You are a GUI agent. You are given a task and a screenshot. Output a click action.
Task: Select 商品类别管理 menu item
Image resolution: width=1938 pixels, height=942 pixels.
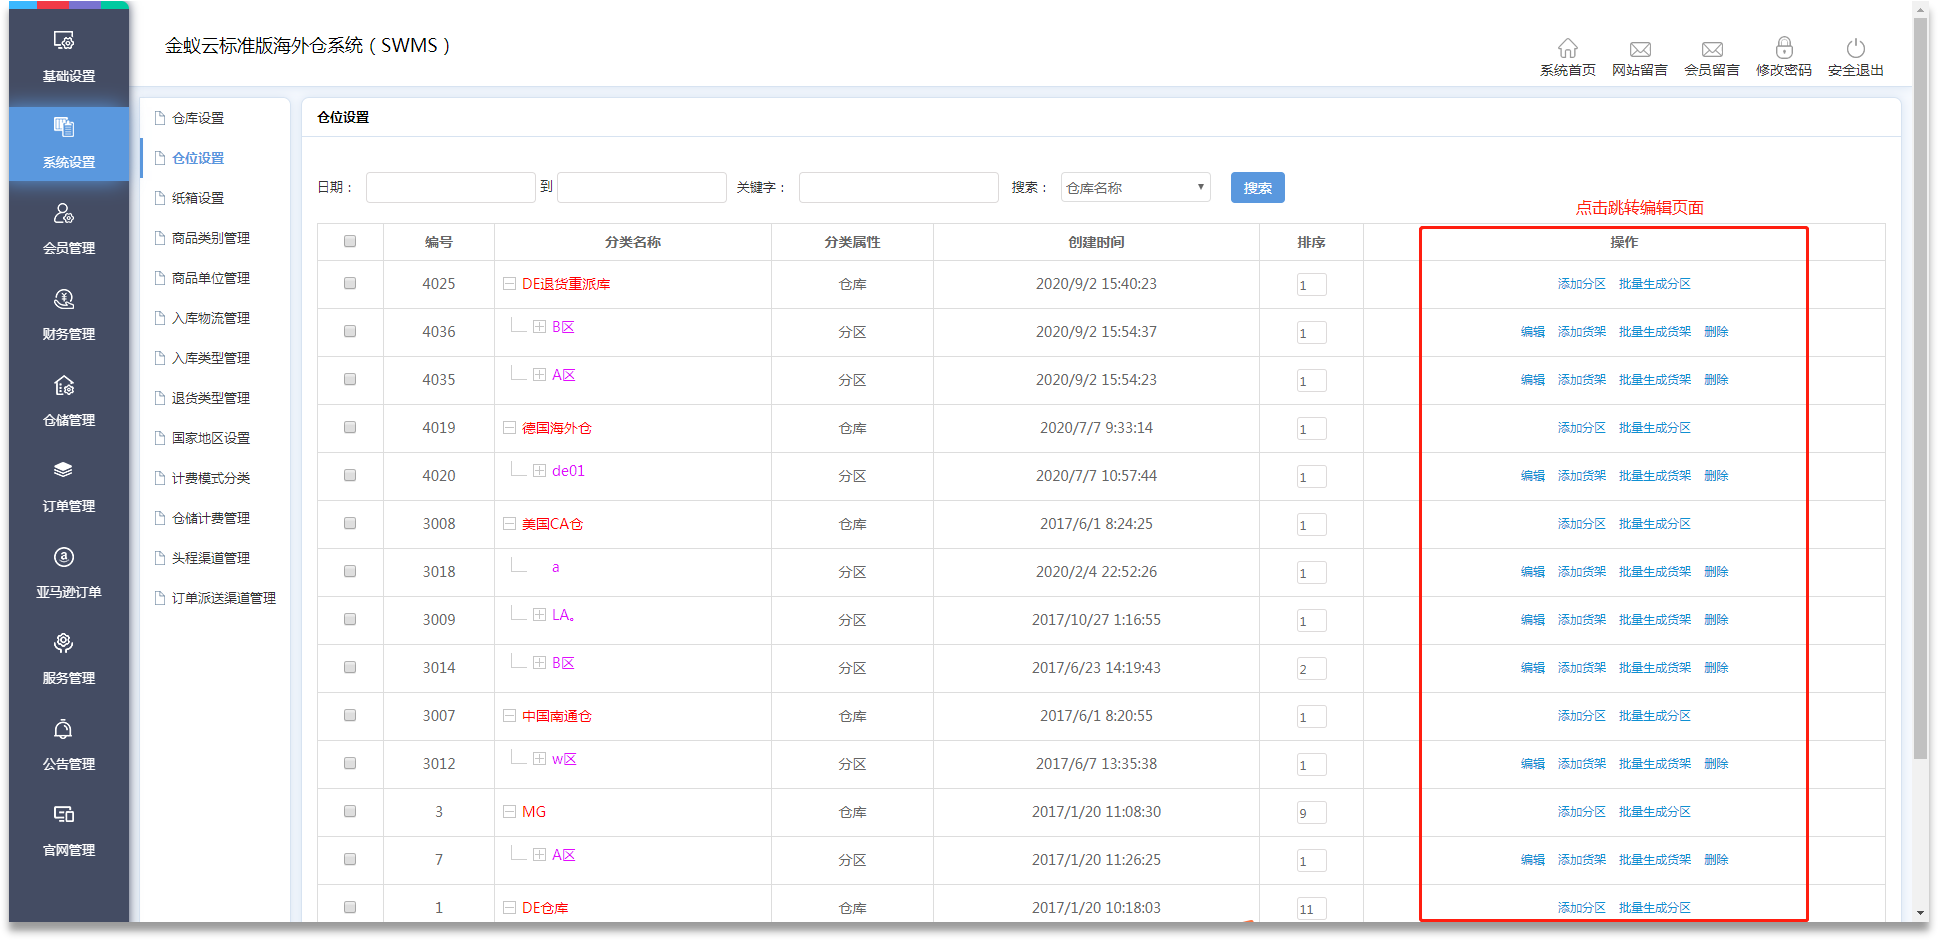pyautogui.click(x=210, y=238)
